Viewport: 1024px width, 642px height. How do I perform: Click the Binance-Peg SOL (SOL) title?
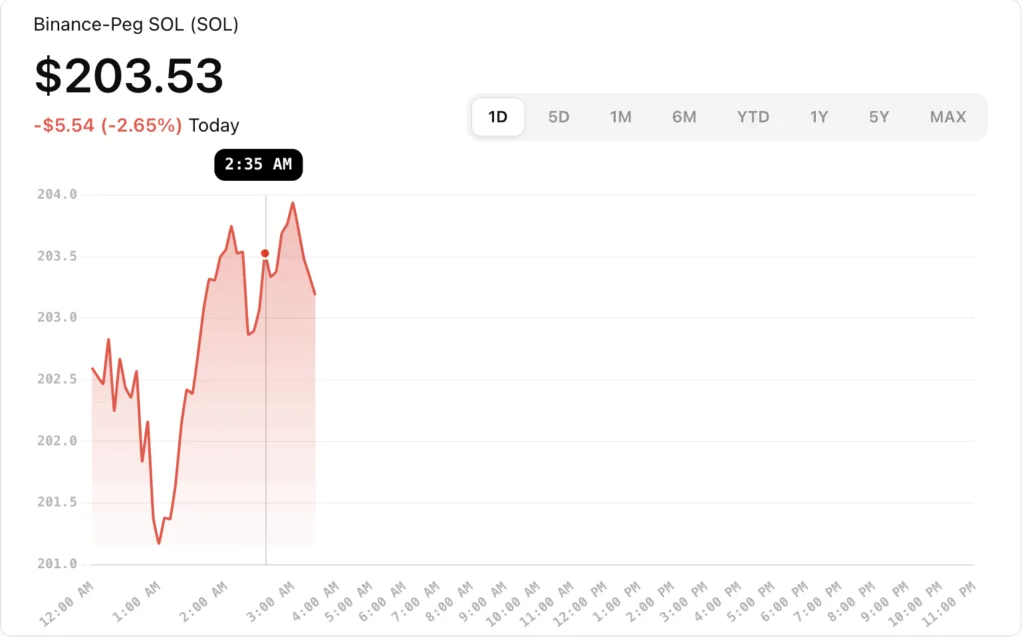136,25
